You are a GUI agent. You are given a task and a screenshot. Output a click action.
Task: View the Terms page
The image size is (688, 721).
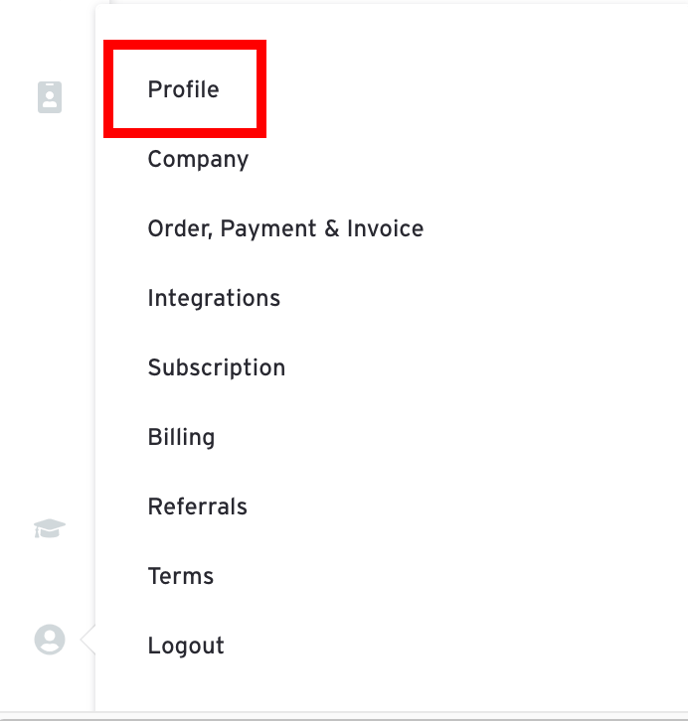pyautogui.click(x=181, y=576)
